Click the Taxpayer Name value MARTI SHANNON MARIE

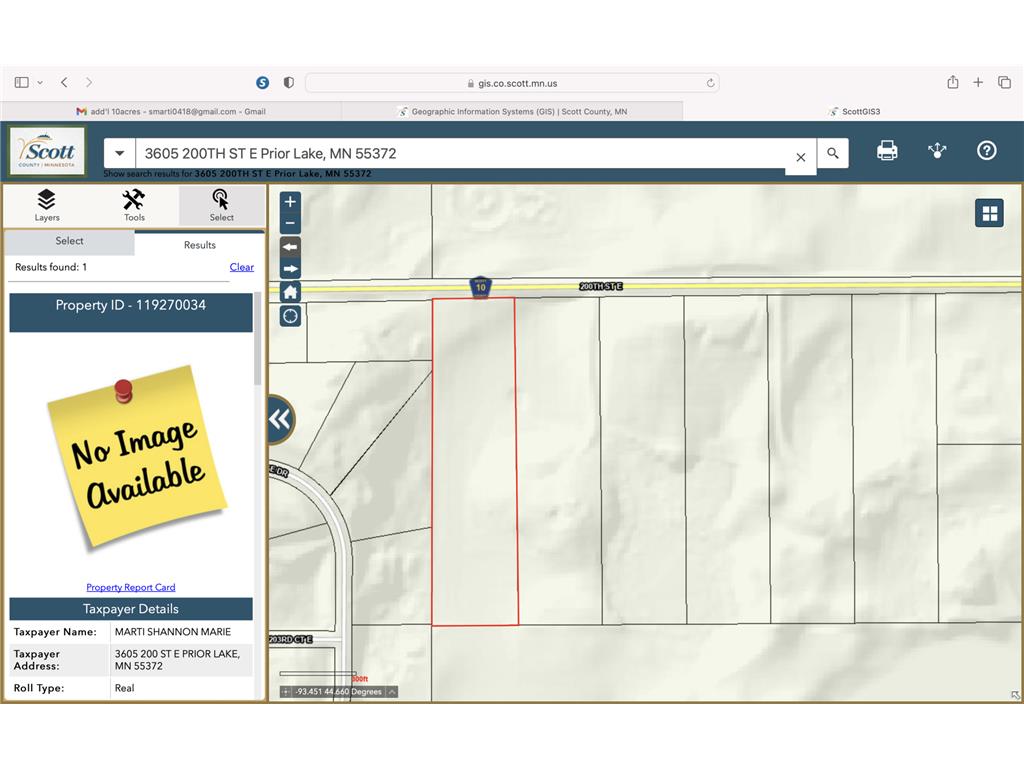173,632
